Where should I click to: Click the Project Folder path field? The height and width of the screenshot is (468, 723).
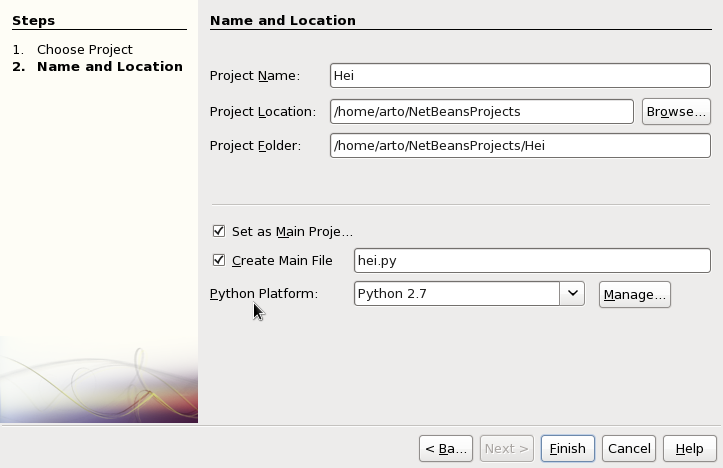[x=520, y=146]
